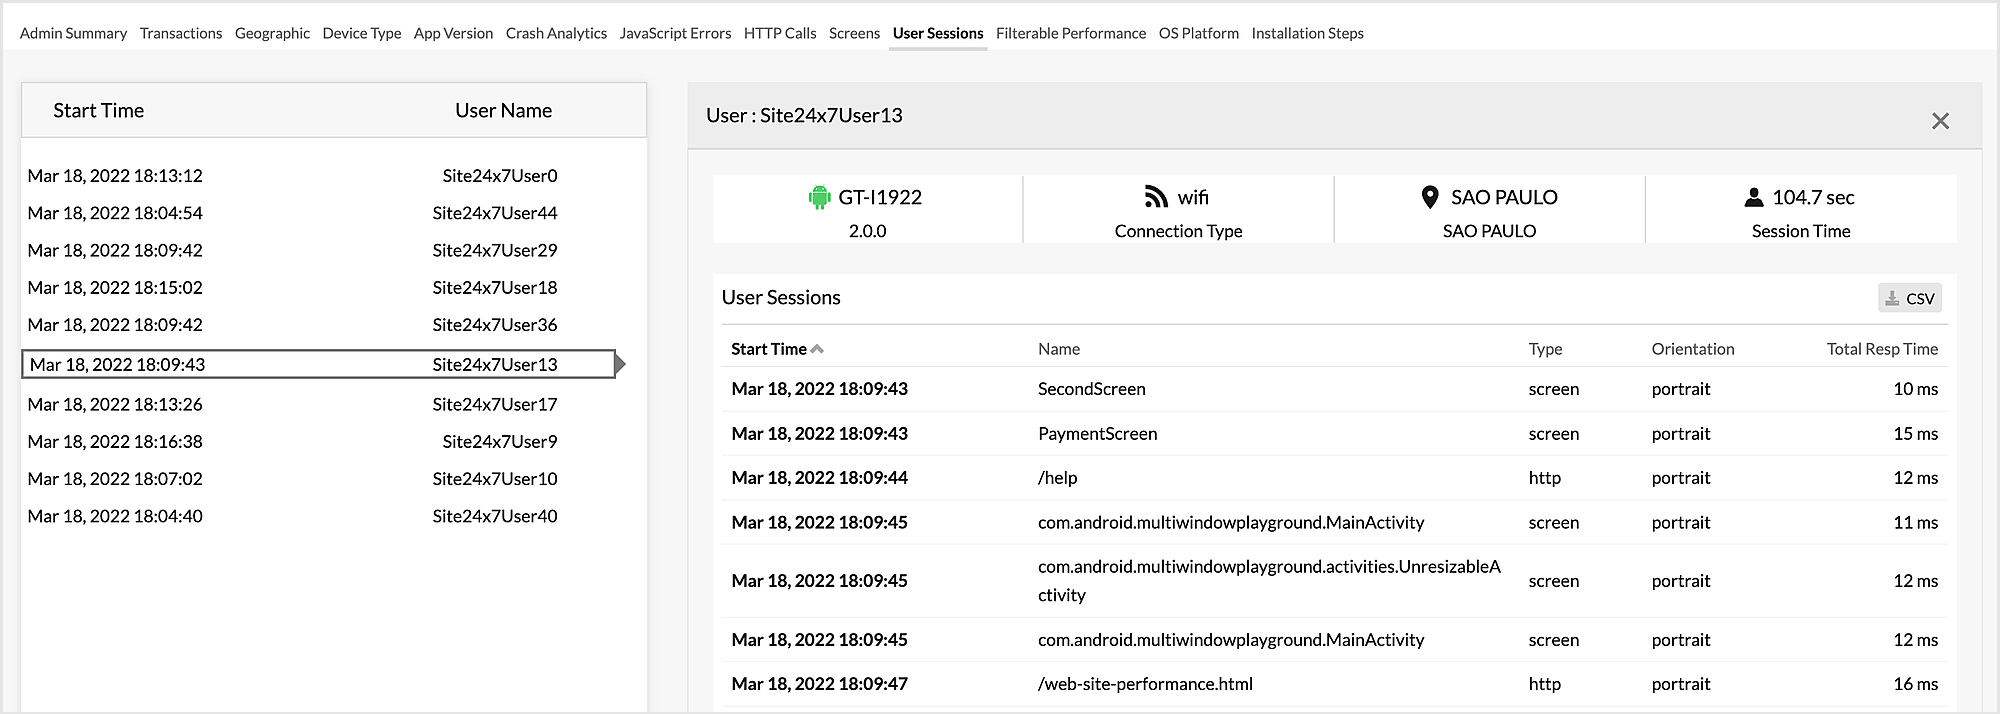Open the Crash Analytics tab
The height and width of the screenshot is (714, 2000).
[556, 33]
